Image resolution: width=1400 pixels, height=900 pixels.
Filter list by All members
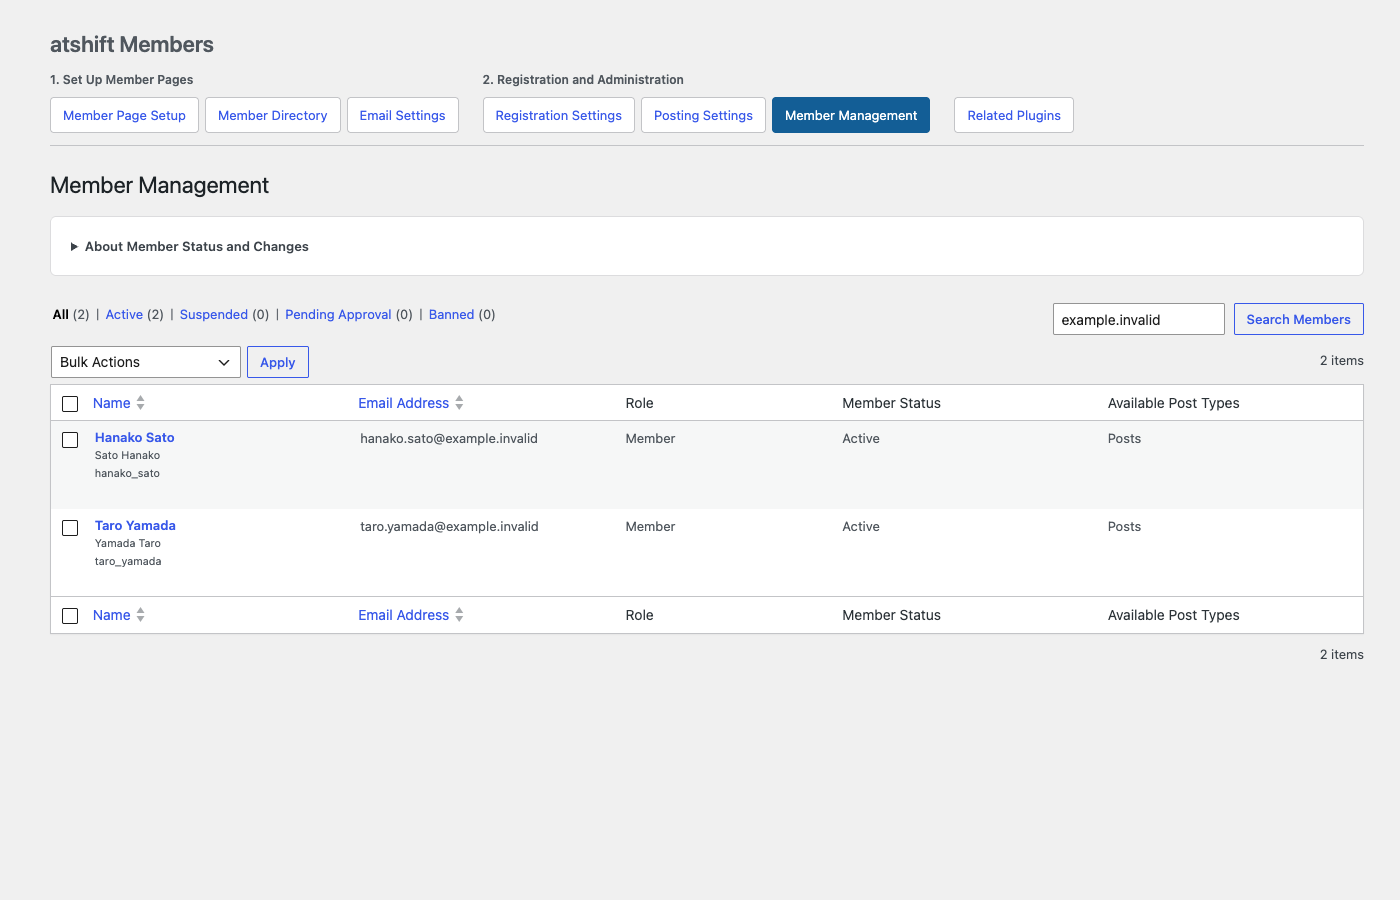pyautogui.click(x=61, y=314)
